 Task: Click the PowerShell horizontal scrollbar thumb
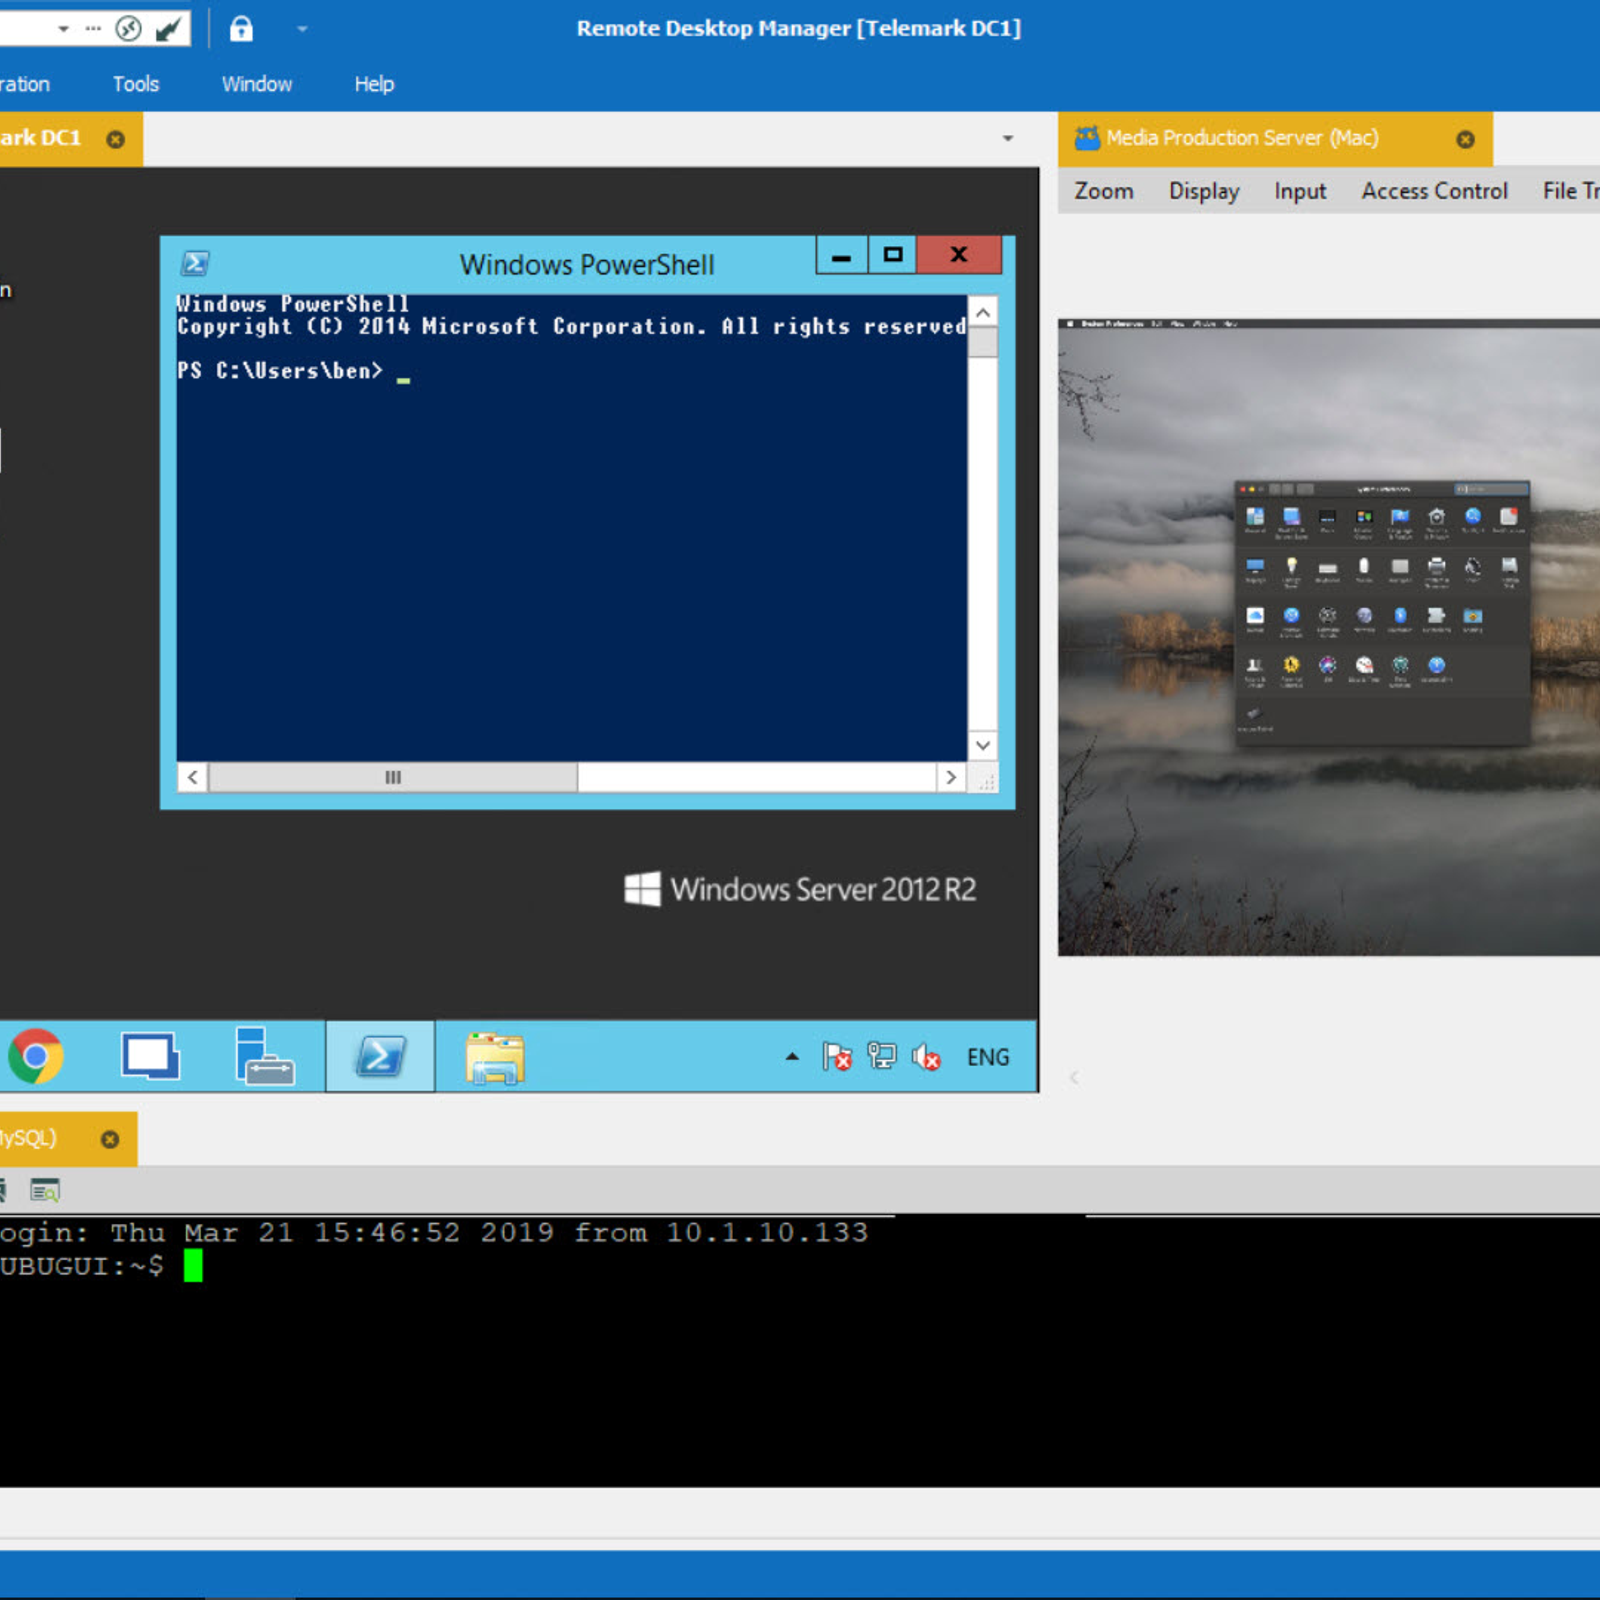(393, 777)
